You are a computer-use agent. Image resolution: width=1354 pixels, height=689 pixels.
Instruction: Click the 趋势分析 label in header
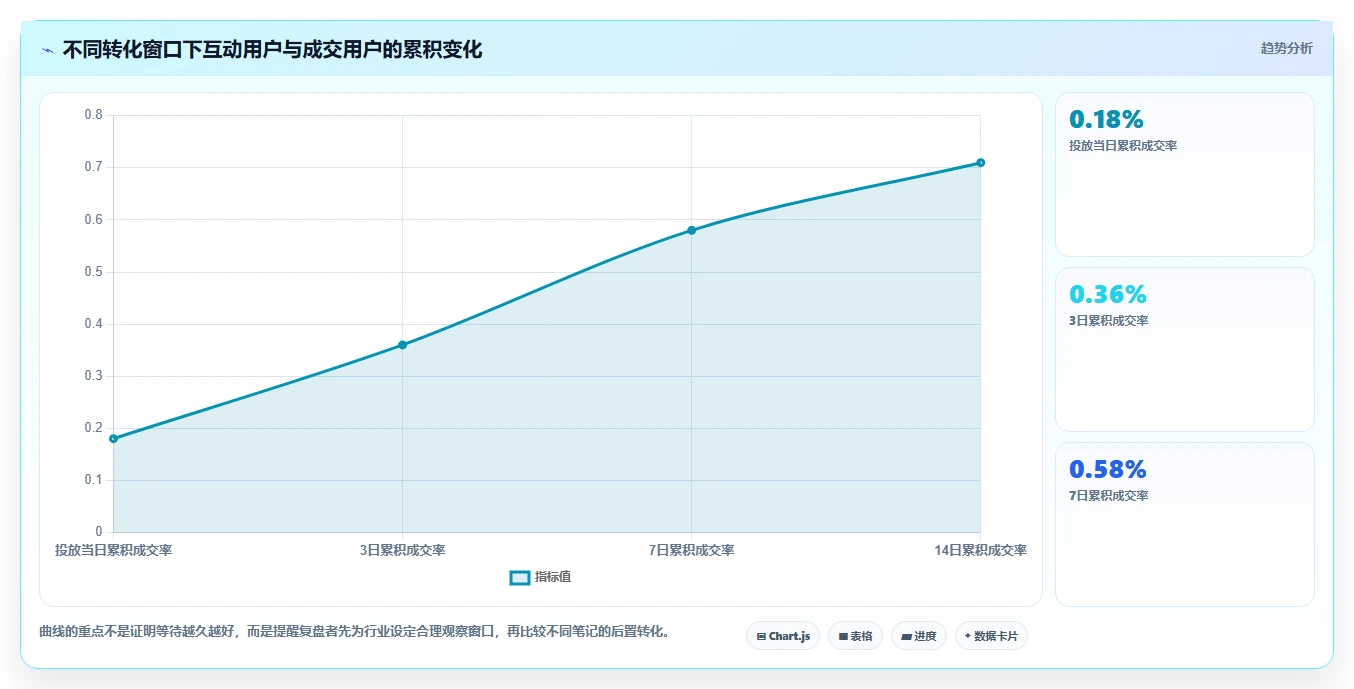[1286, 48]
